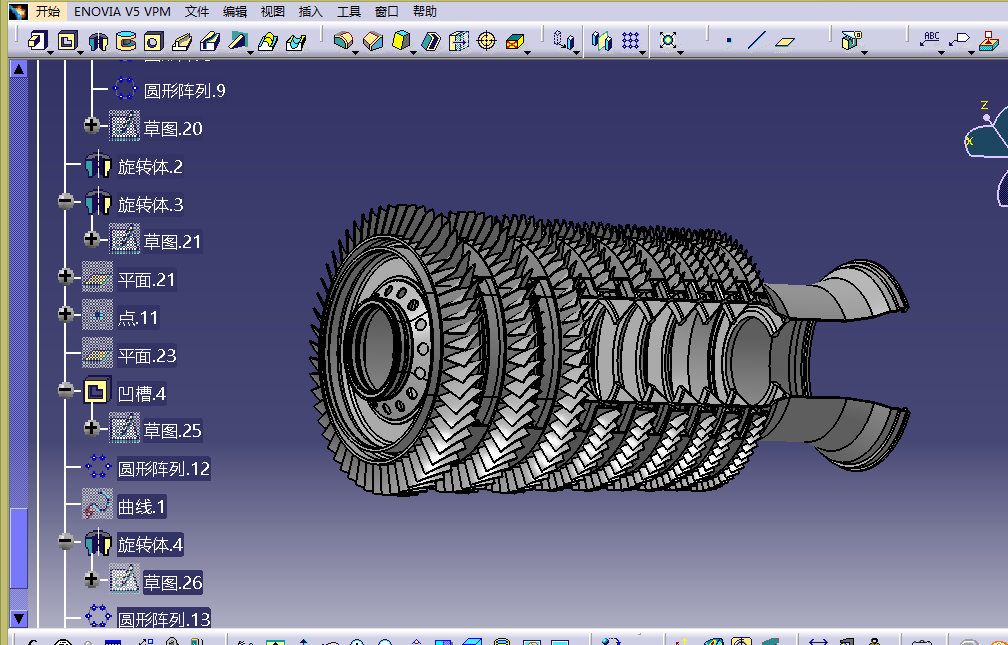This screenshot has height=645, width=1008.
Task: Open the 插入 menu
Action: [310, 11]
